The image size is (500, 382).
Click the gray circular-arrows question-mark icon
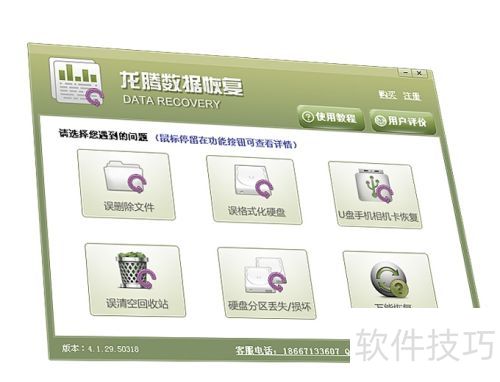pos(389,279)
